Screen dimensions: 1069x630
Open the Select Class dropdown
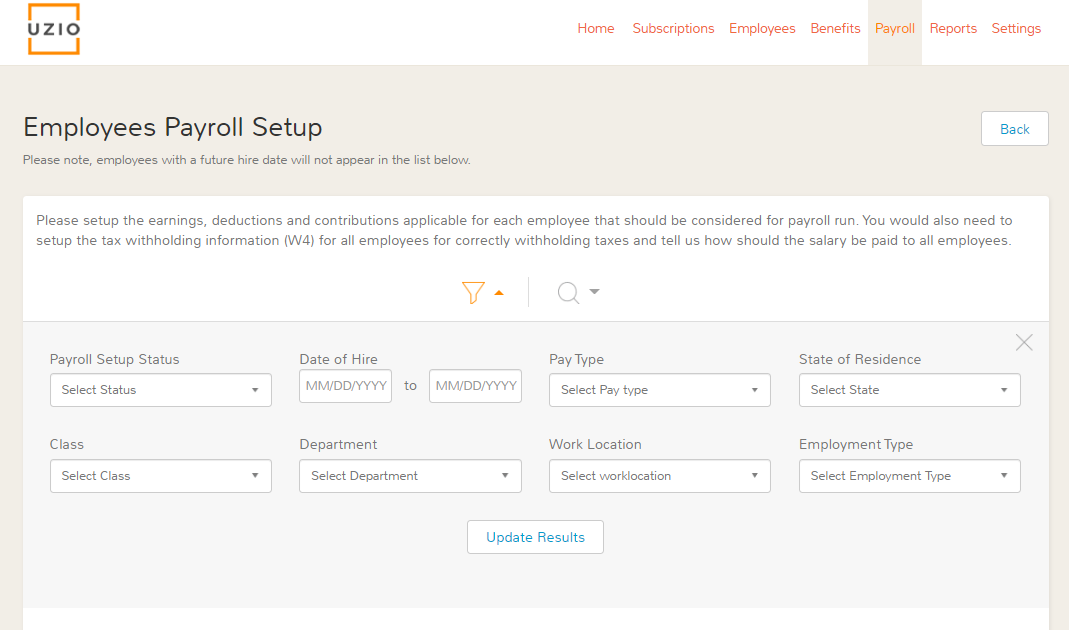[160, 476]
